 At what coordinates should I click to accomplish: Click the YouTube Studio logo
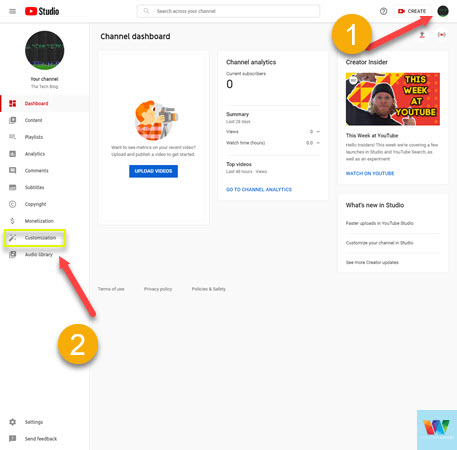coord(42,11)
